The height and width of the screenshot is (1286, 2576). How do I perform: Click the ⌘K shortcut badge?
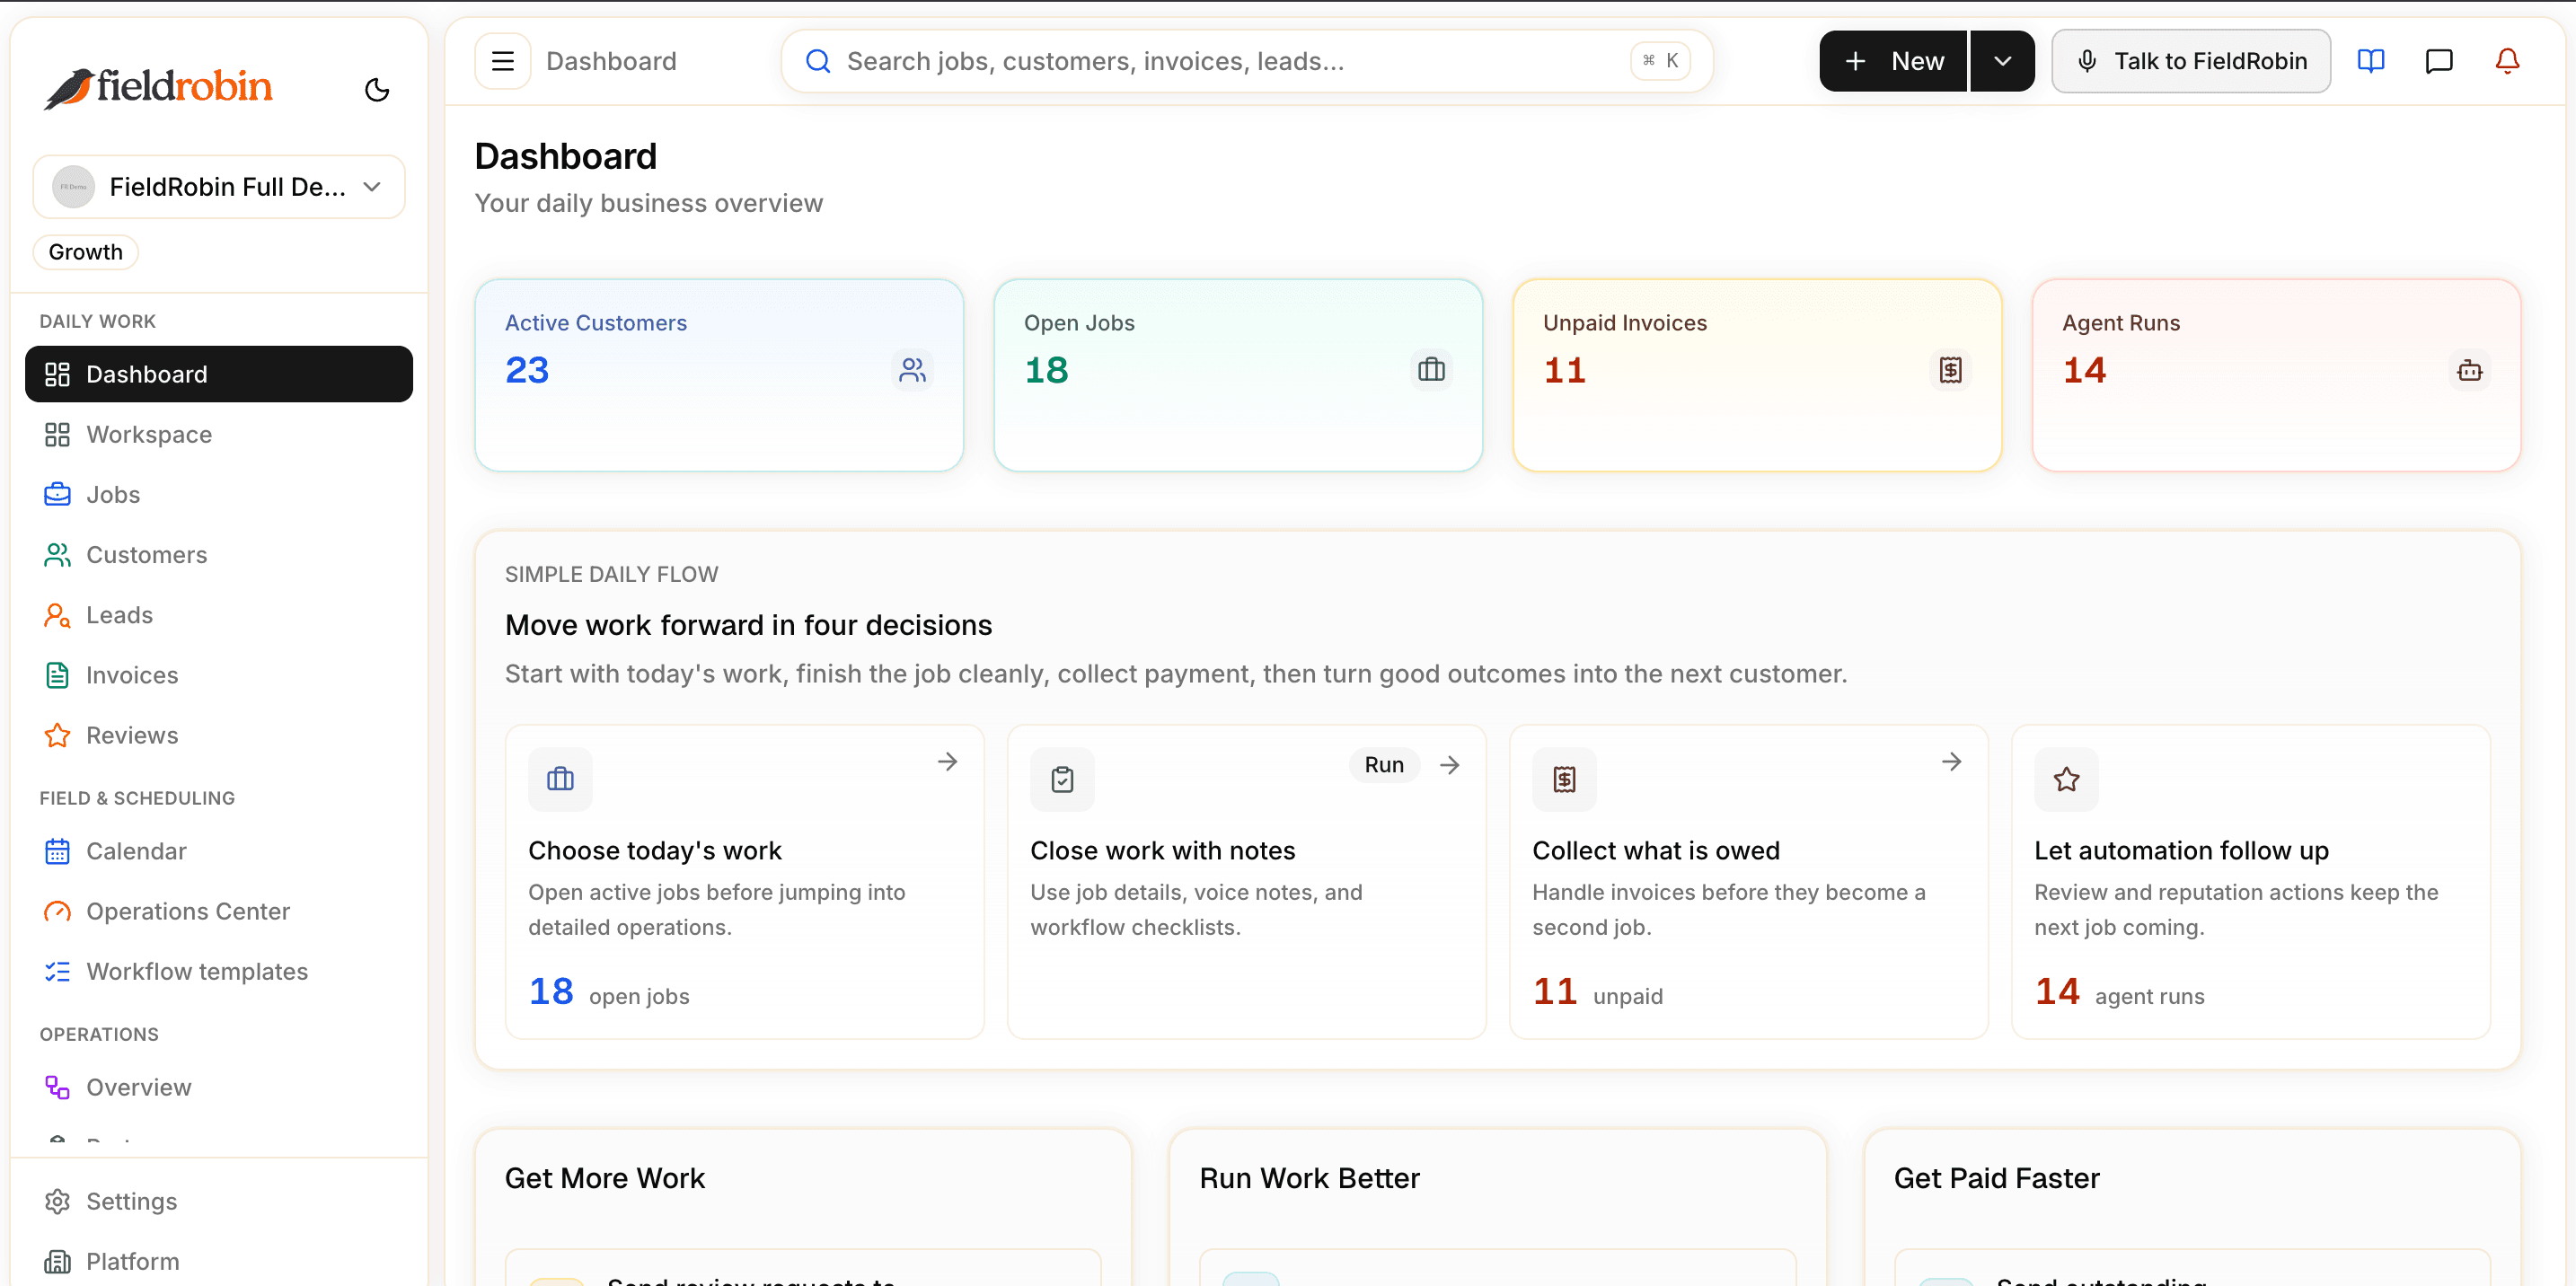pos(1660,61)
